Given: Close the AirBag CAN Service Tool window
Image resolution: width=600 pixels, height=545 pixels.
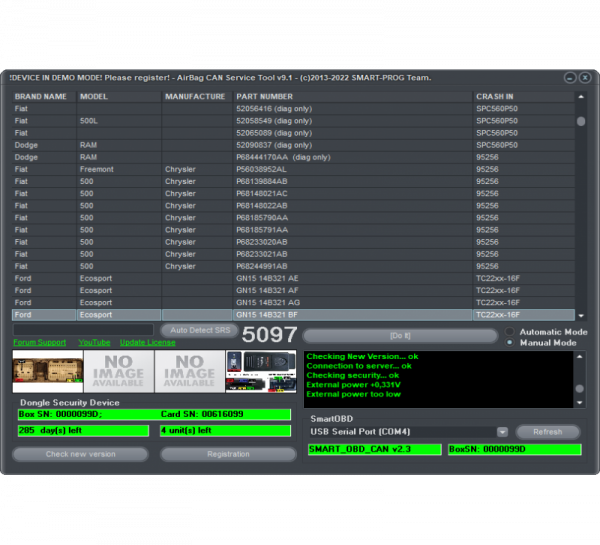Looking at the screenshot, I should click(585, 78).
